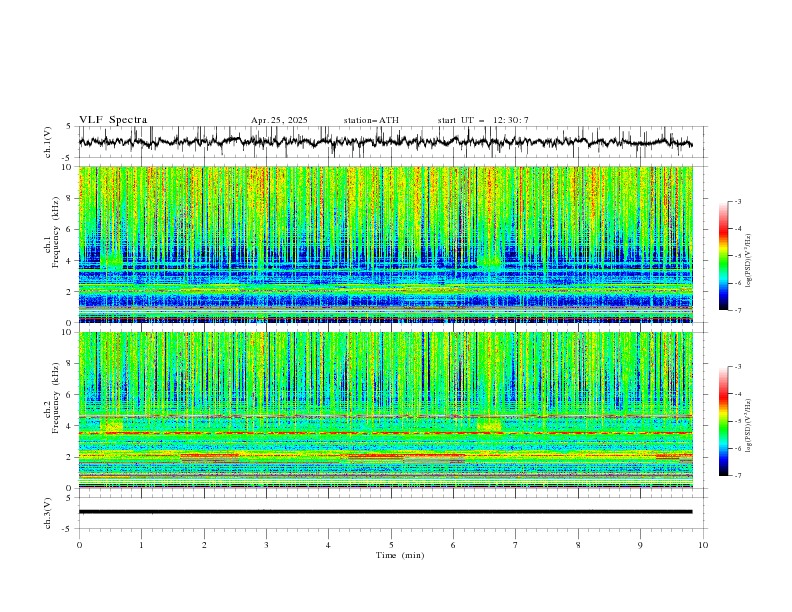The height and width of the screenshot is (612, 792).
Task: Click the "ch.3(V)" waveform axis label
Action: point(48,513)
